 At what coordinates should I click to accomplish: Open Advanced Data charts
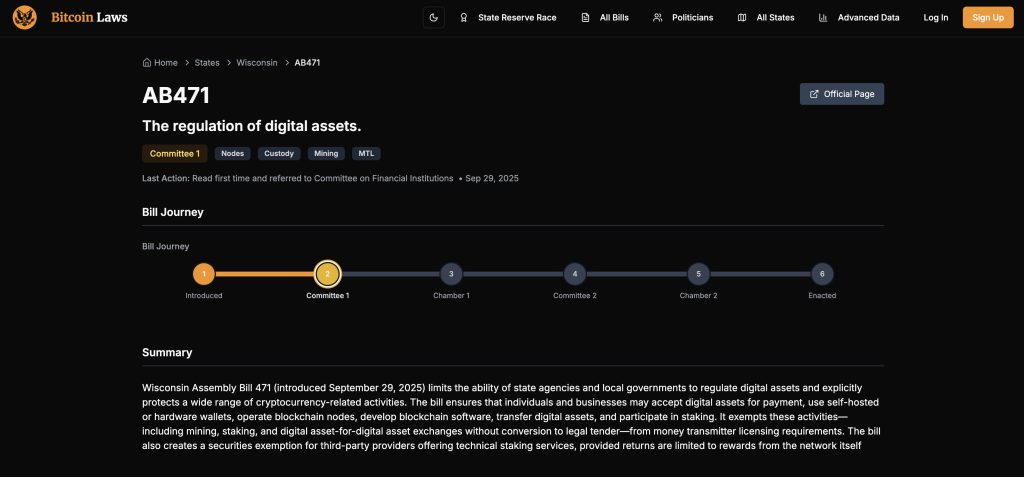858,17
